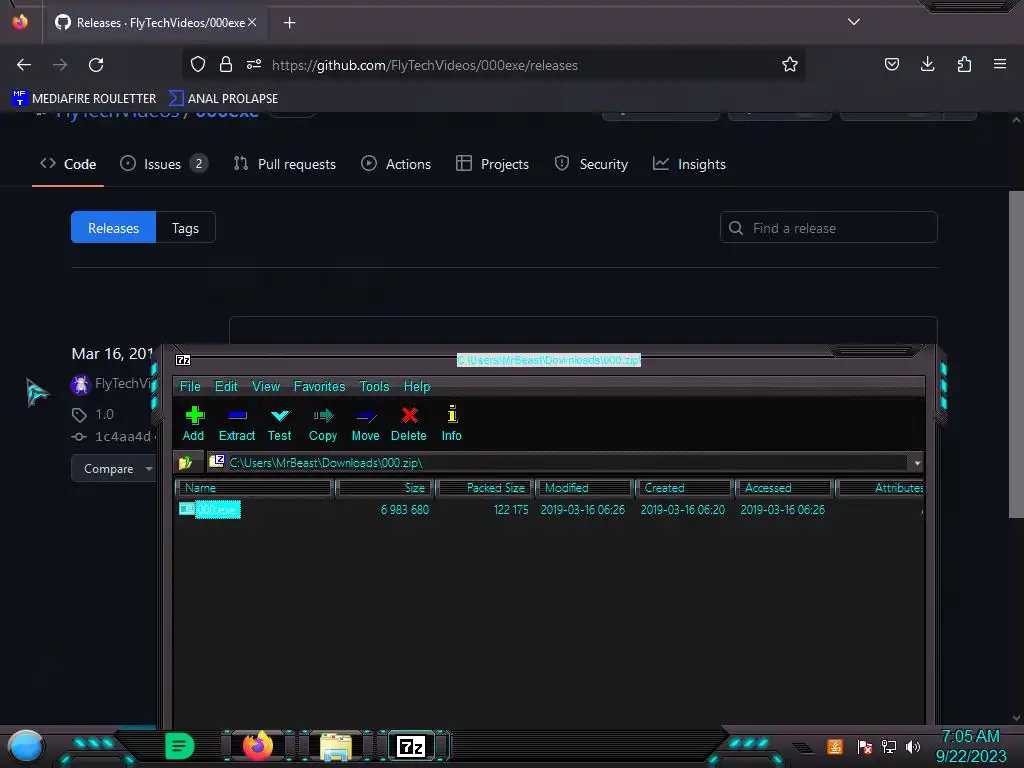Open commit 1c4aa4d link
The width and height of the screenshot is (1024, 768).
pyautogui.click(x=123, y=436)
